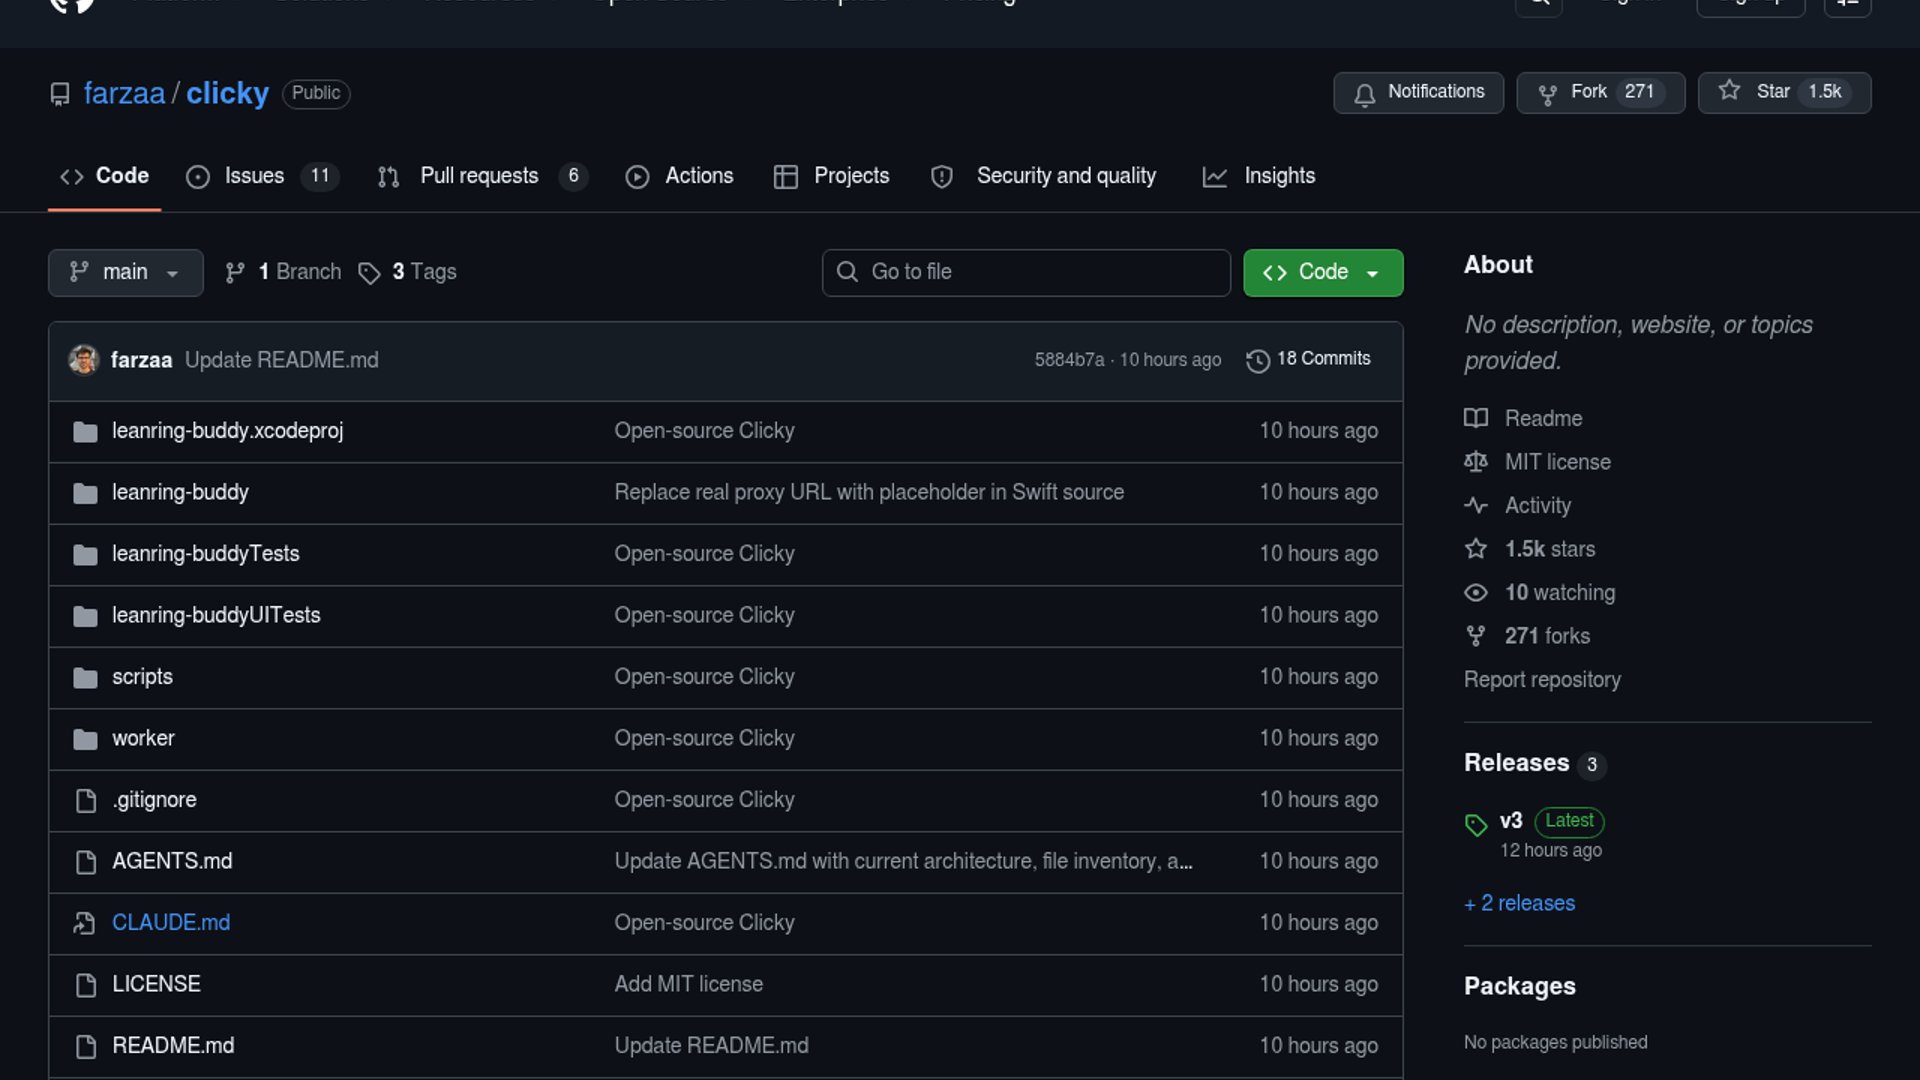Expand the main branch dropdown

pos(126,272)
